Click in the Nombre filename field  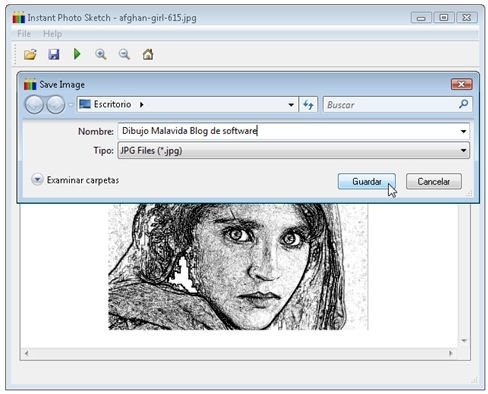[293, 131]
